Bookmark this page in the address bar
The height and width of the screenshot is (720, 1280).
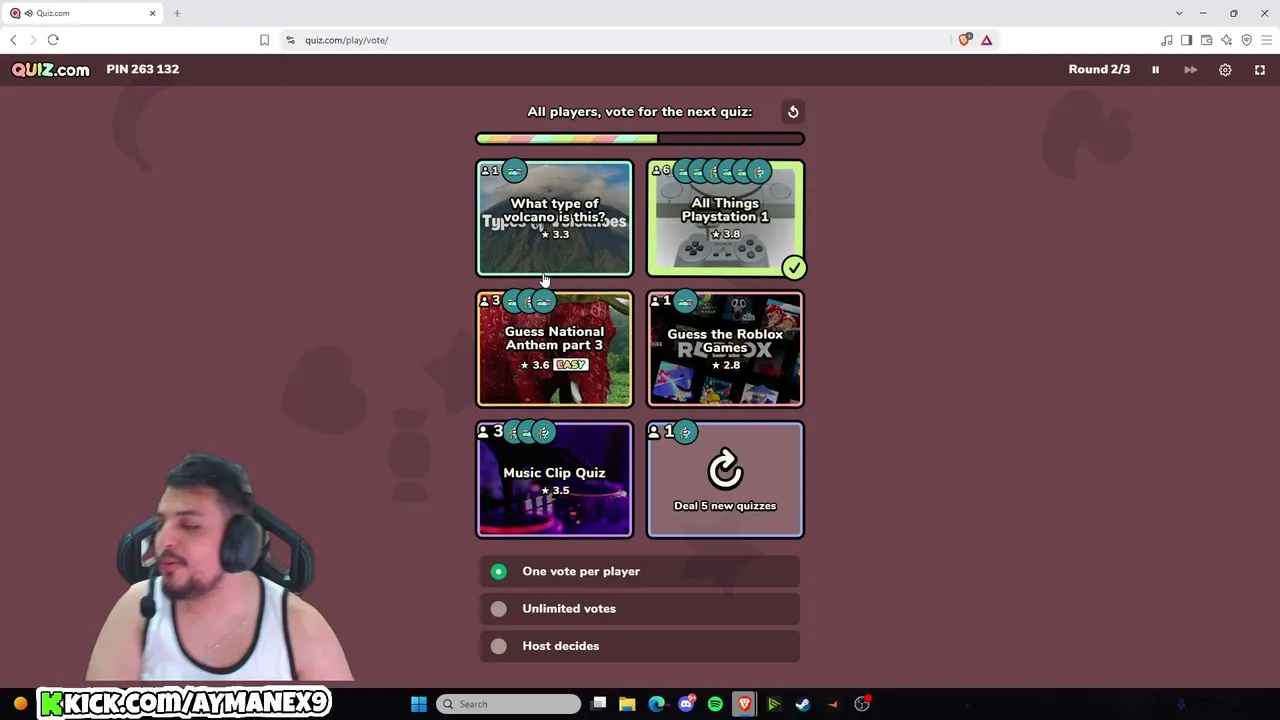coord(264,40)
